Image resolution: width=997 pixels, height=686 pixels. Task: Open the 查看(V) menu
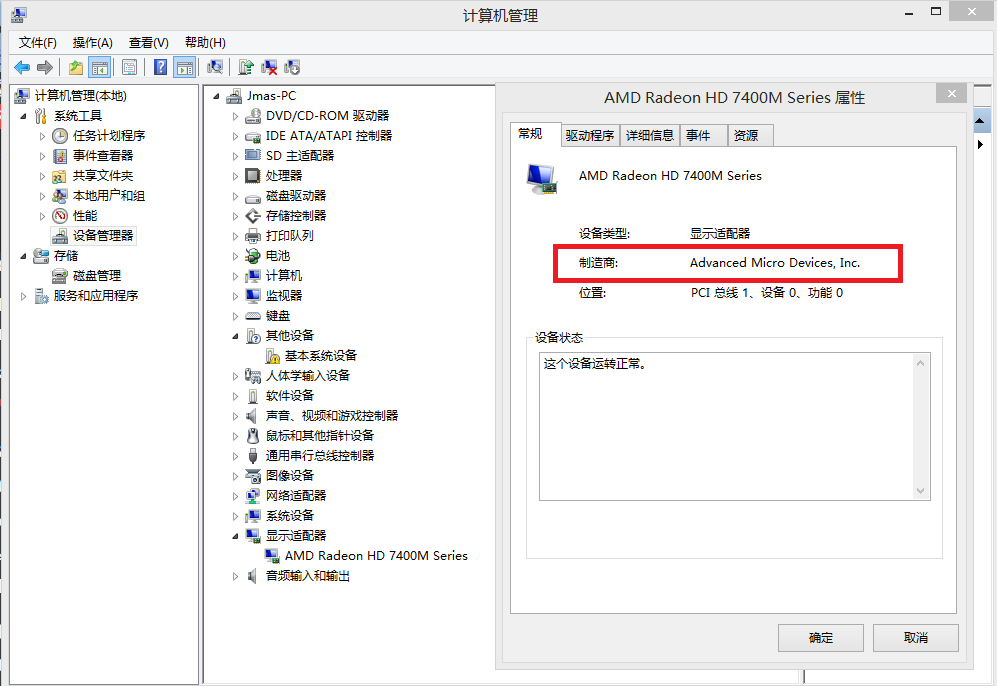pyautogui.click(x=148, y=43)
